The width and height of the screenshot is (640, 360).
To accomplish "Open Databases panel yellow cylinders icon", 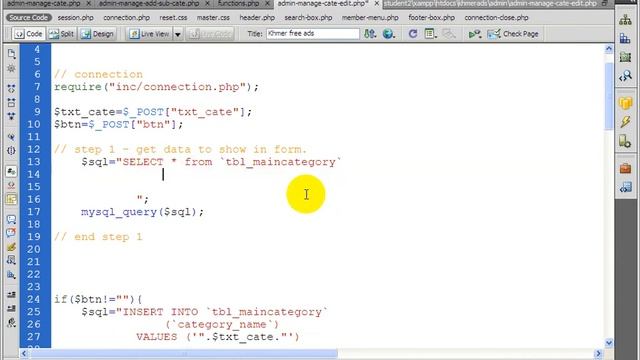I will click(x=625, y=103).
